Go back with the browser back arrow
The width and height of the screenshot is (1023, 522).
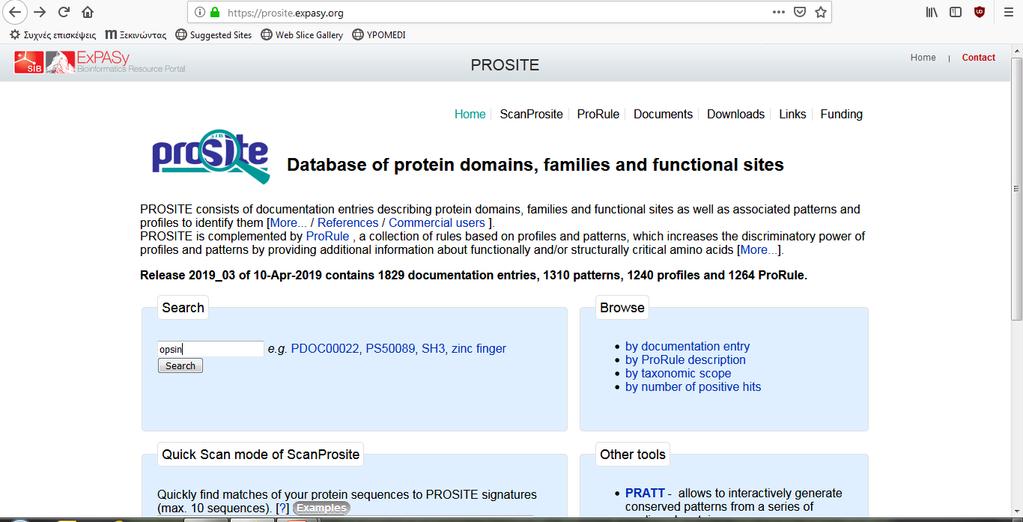coord(14,12)
